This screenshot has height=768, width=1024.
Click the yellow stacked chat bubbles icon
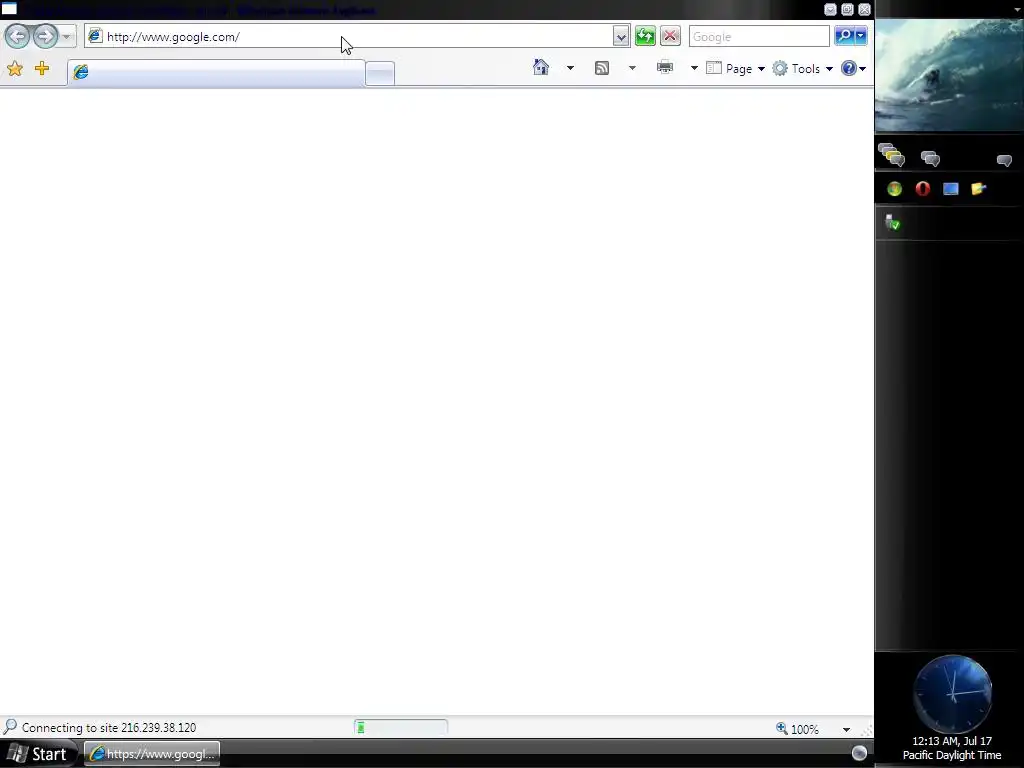pos(891,155)
